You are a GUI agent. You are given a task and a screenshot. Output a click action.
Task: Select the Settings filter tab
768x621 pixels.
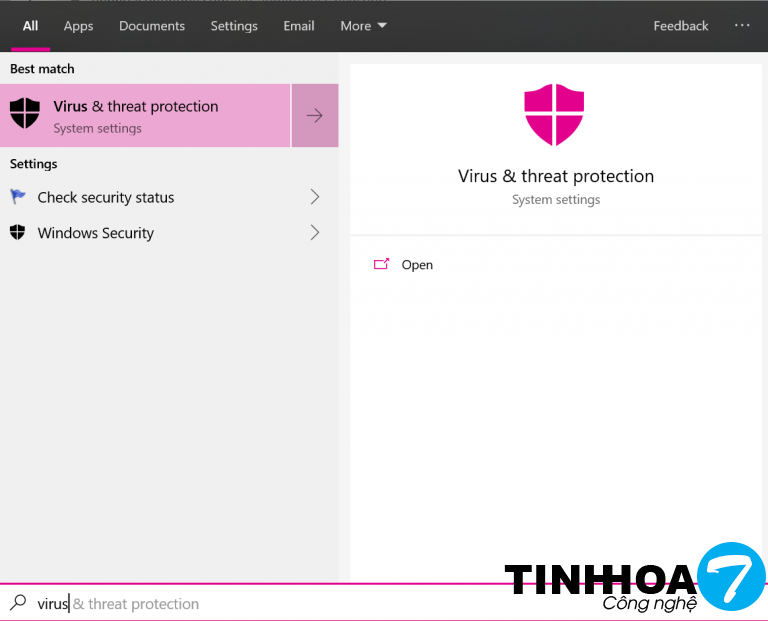click(x=234, y=26)
